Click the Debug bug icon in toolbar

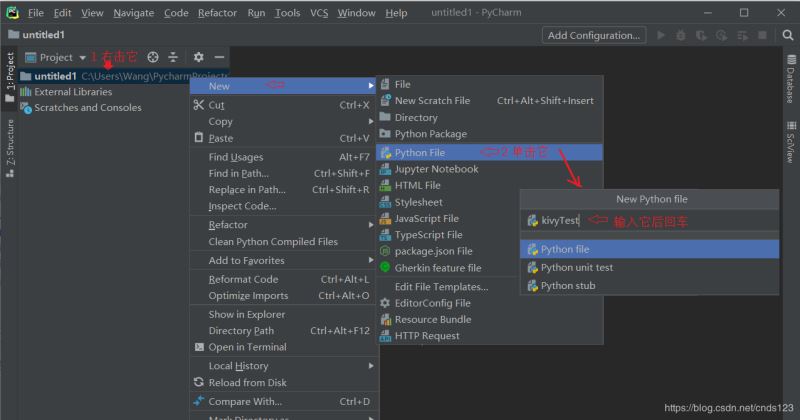[681, 35]
